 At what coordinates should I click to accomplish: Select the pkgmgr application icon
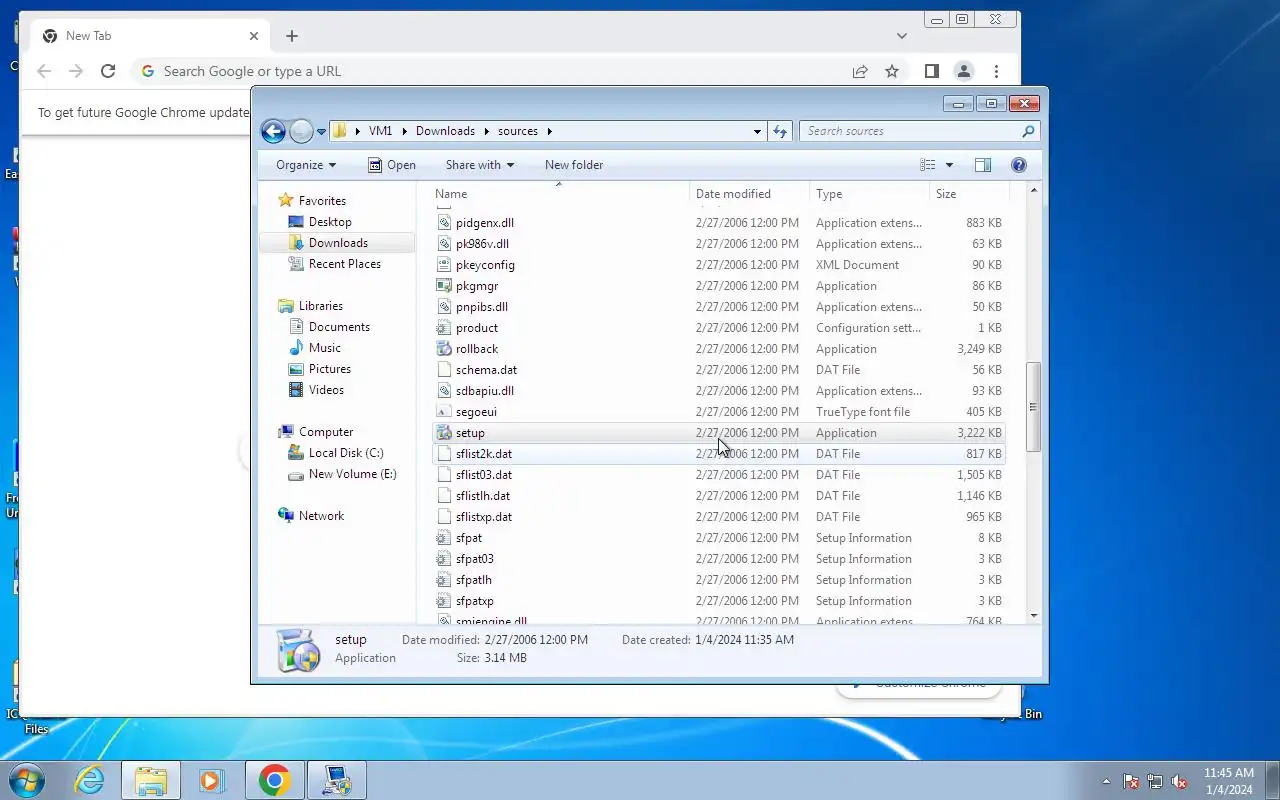click(445, 286)
